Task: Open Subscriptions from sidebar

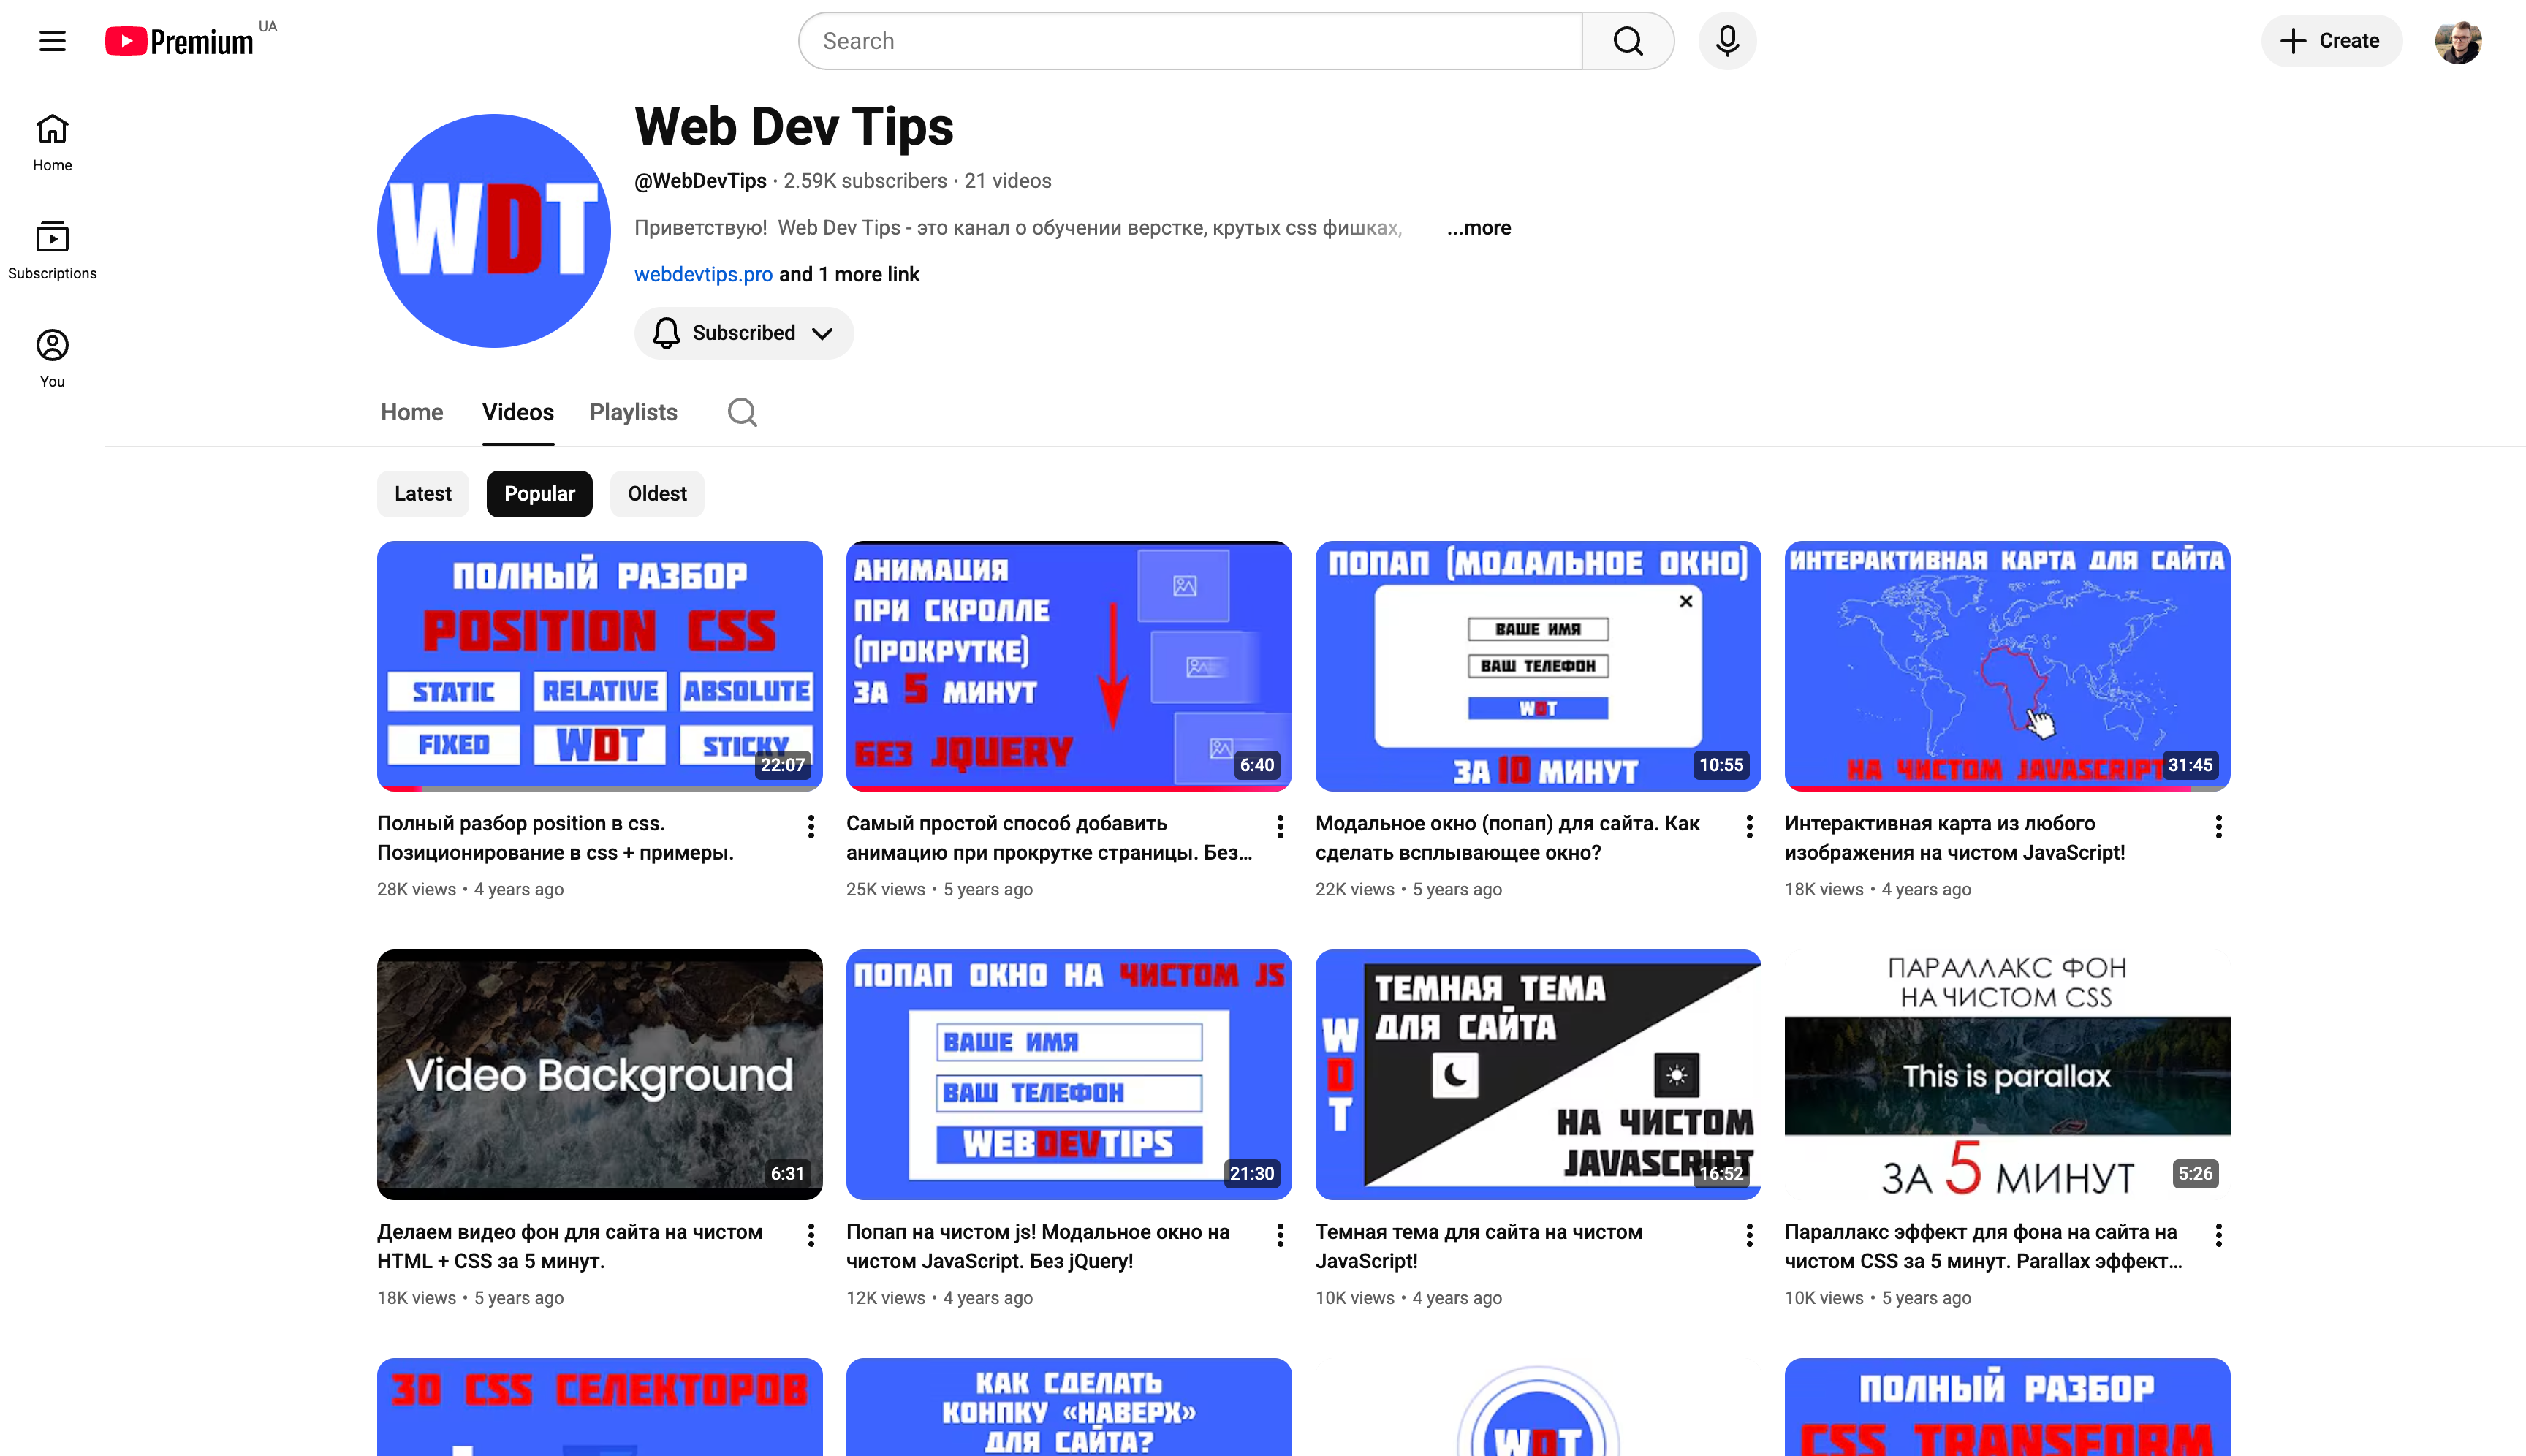Action: click(x=52, y=250)
